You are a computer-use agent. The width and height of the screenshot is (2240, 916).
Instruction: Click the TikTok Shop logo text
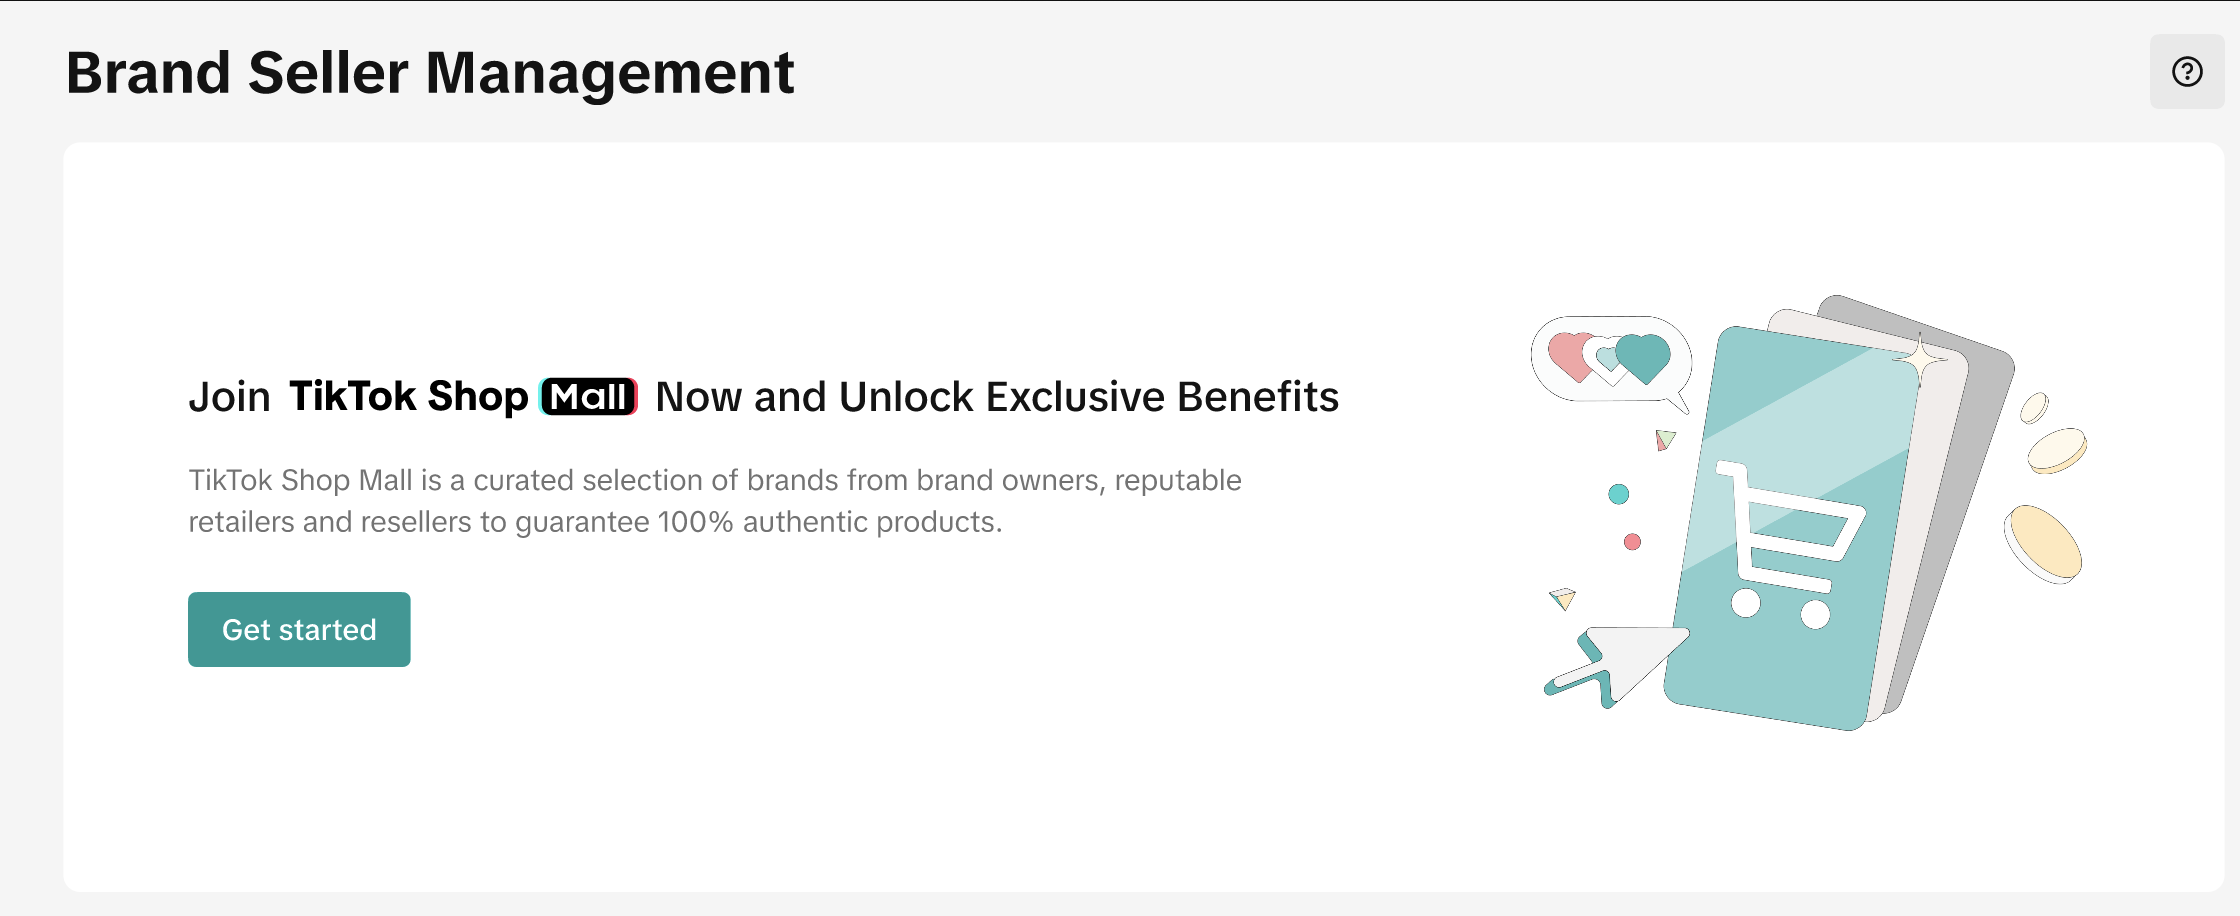(x=408, y=397)
